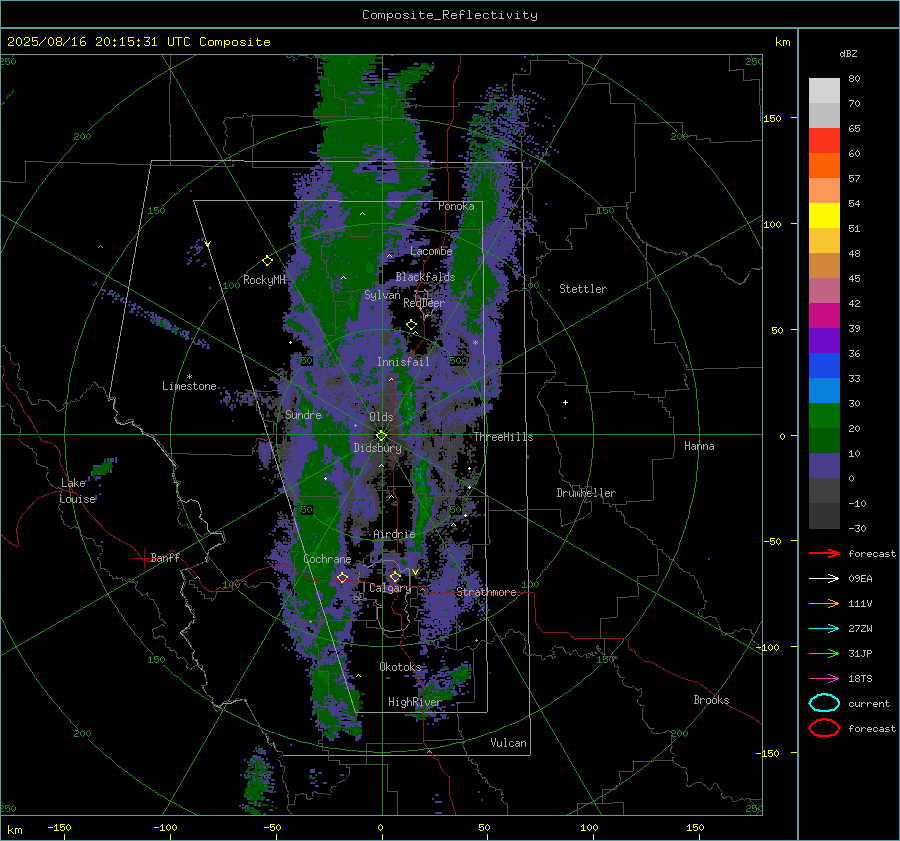Click the asterisk marker above Limestone label

[x=189, y=377]
